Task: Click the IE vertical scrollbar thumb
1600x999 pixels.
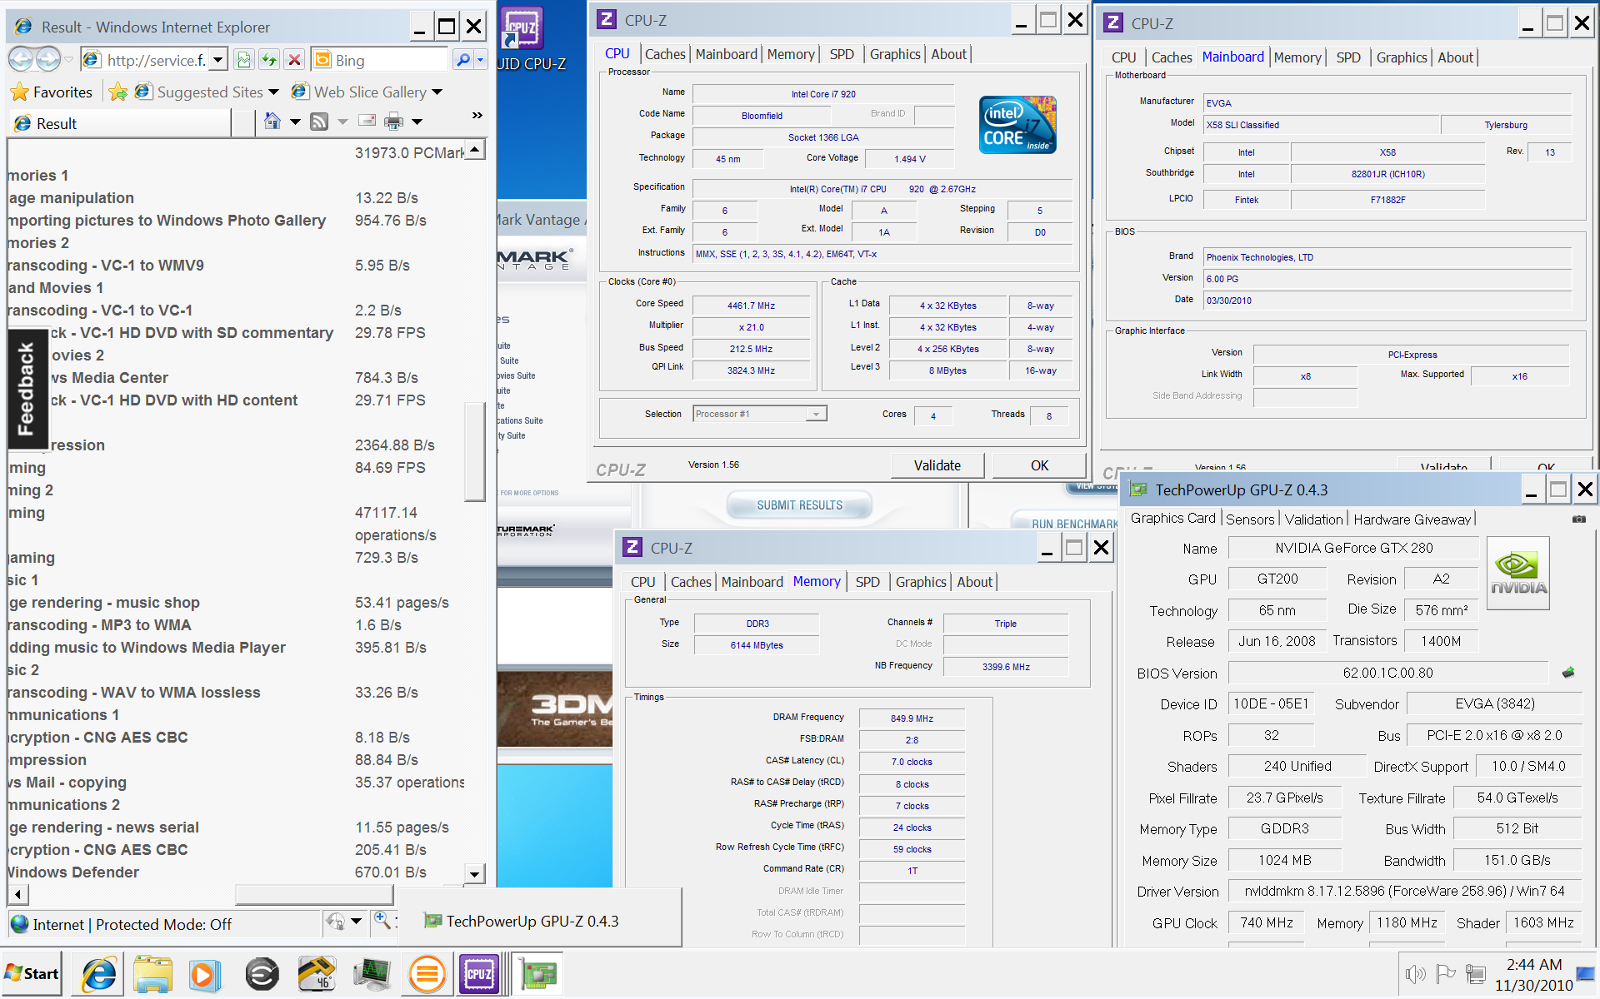Action: coord(475,451)
